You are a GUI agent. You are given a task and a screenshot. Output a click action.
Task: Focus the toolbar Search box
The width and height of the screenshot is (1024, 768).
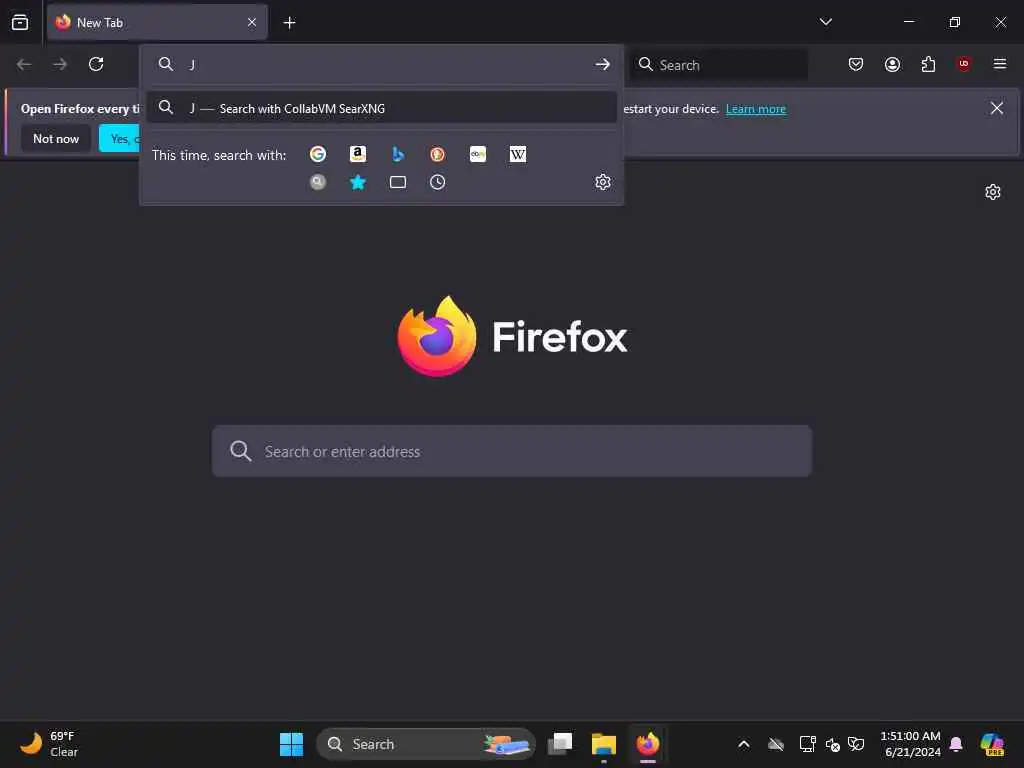(x=719, y=64)
